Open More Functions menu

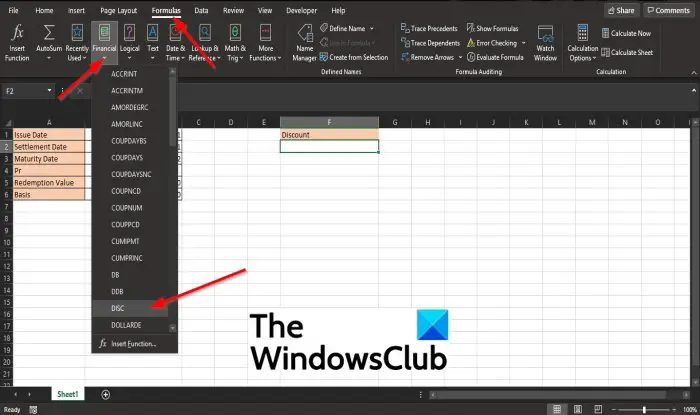point(265,43)
